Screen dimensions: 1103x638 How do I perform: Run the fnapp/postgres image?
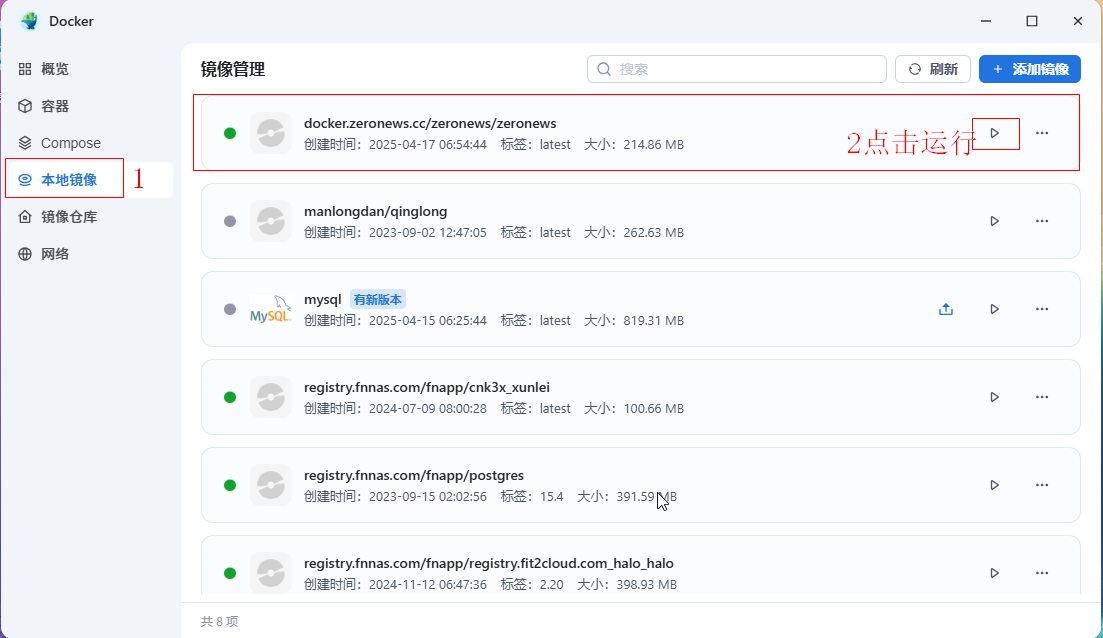pos(995,485)
